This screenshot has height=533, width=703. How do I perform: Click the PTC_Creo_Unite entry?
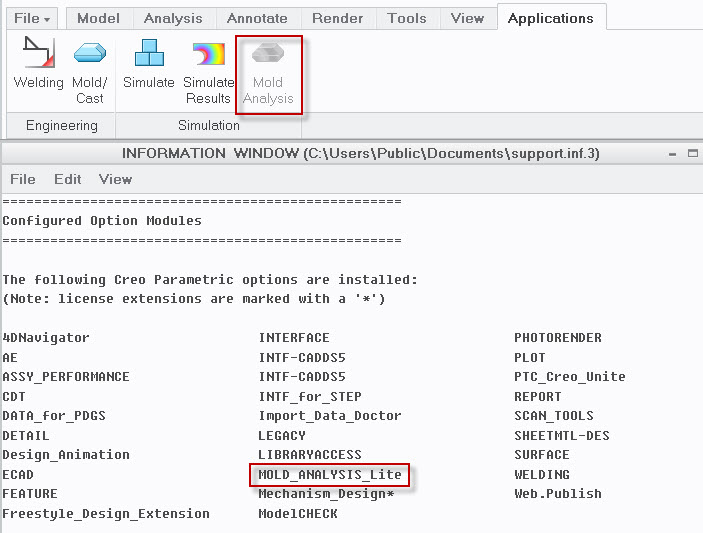[569, 377]
